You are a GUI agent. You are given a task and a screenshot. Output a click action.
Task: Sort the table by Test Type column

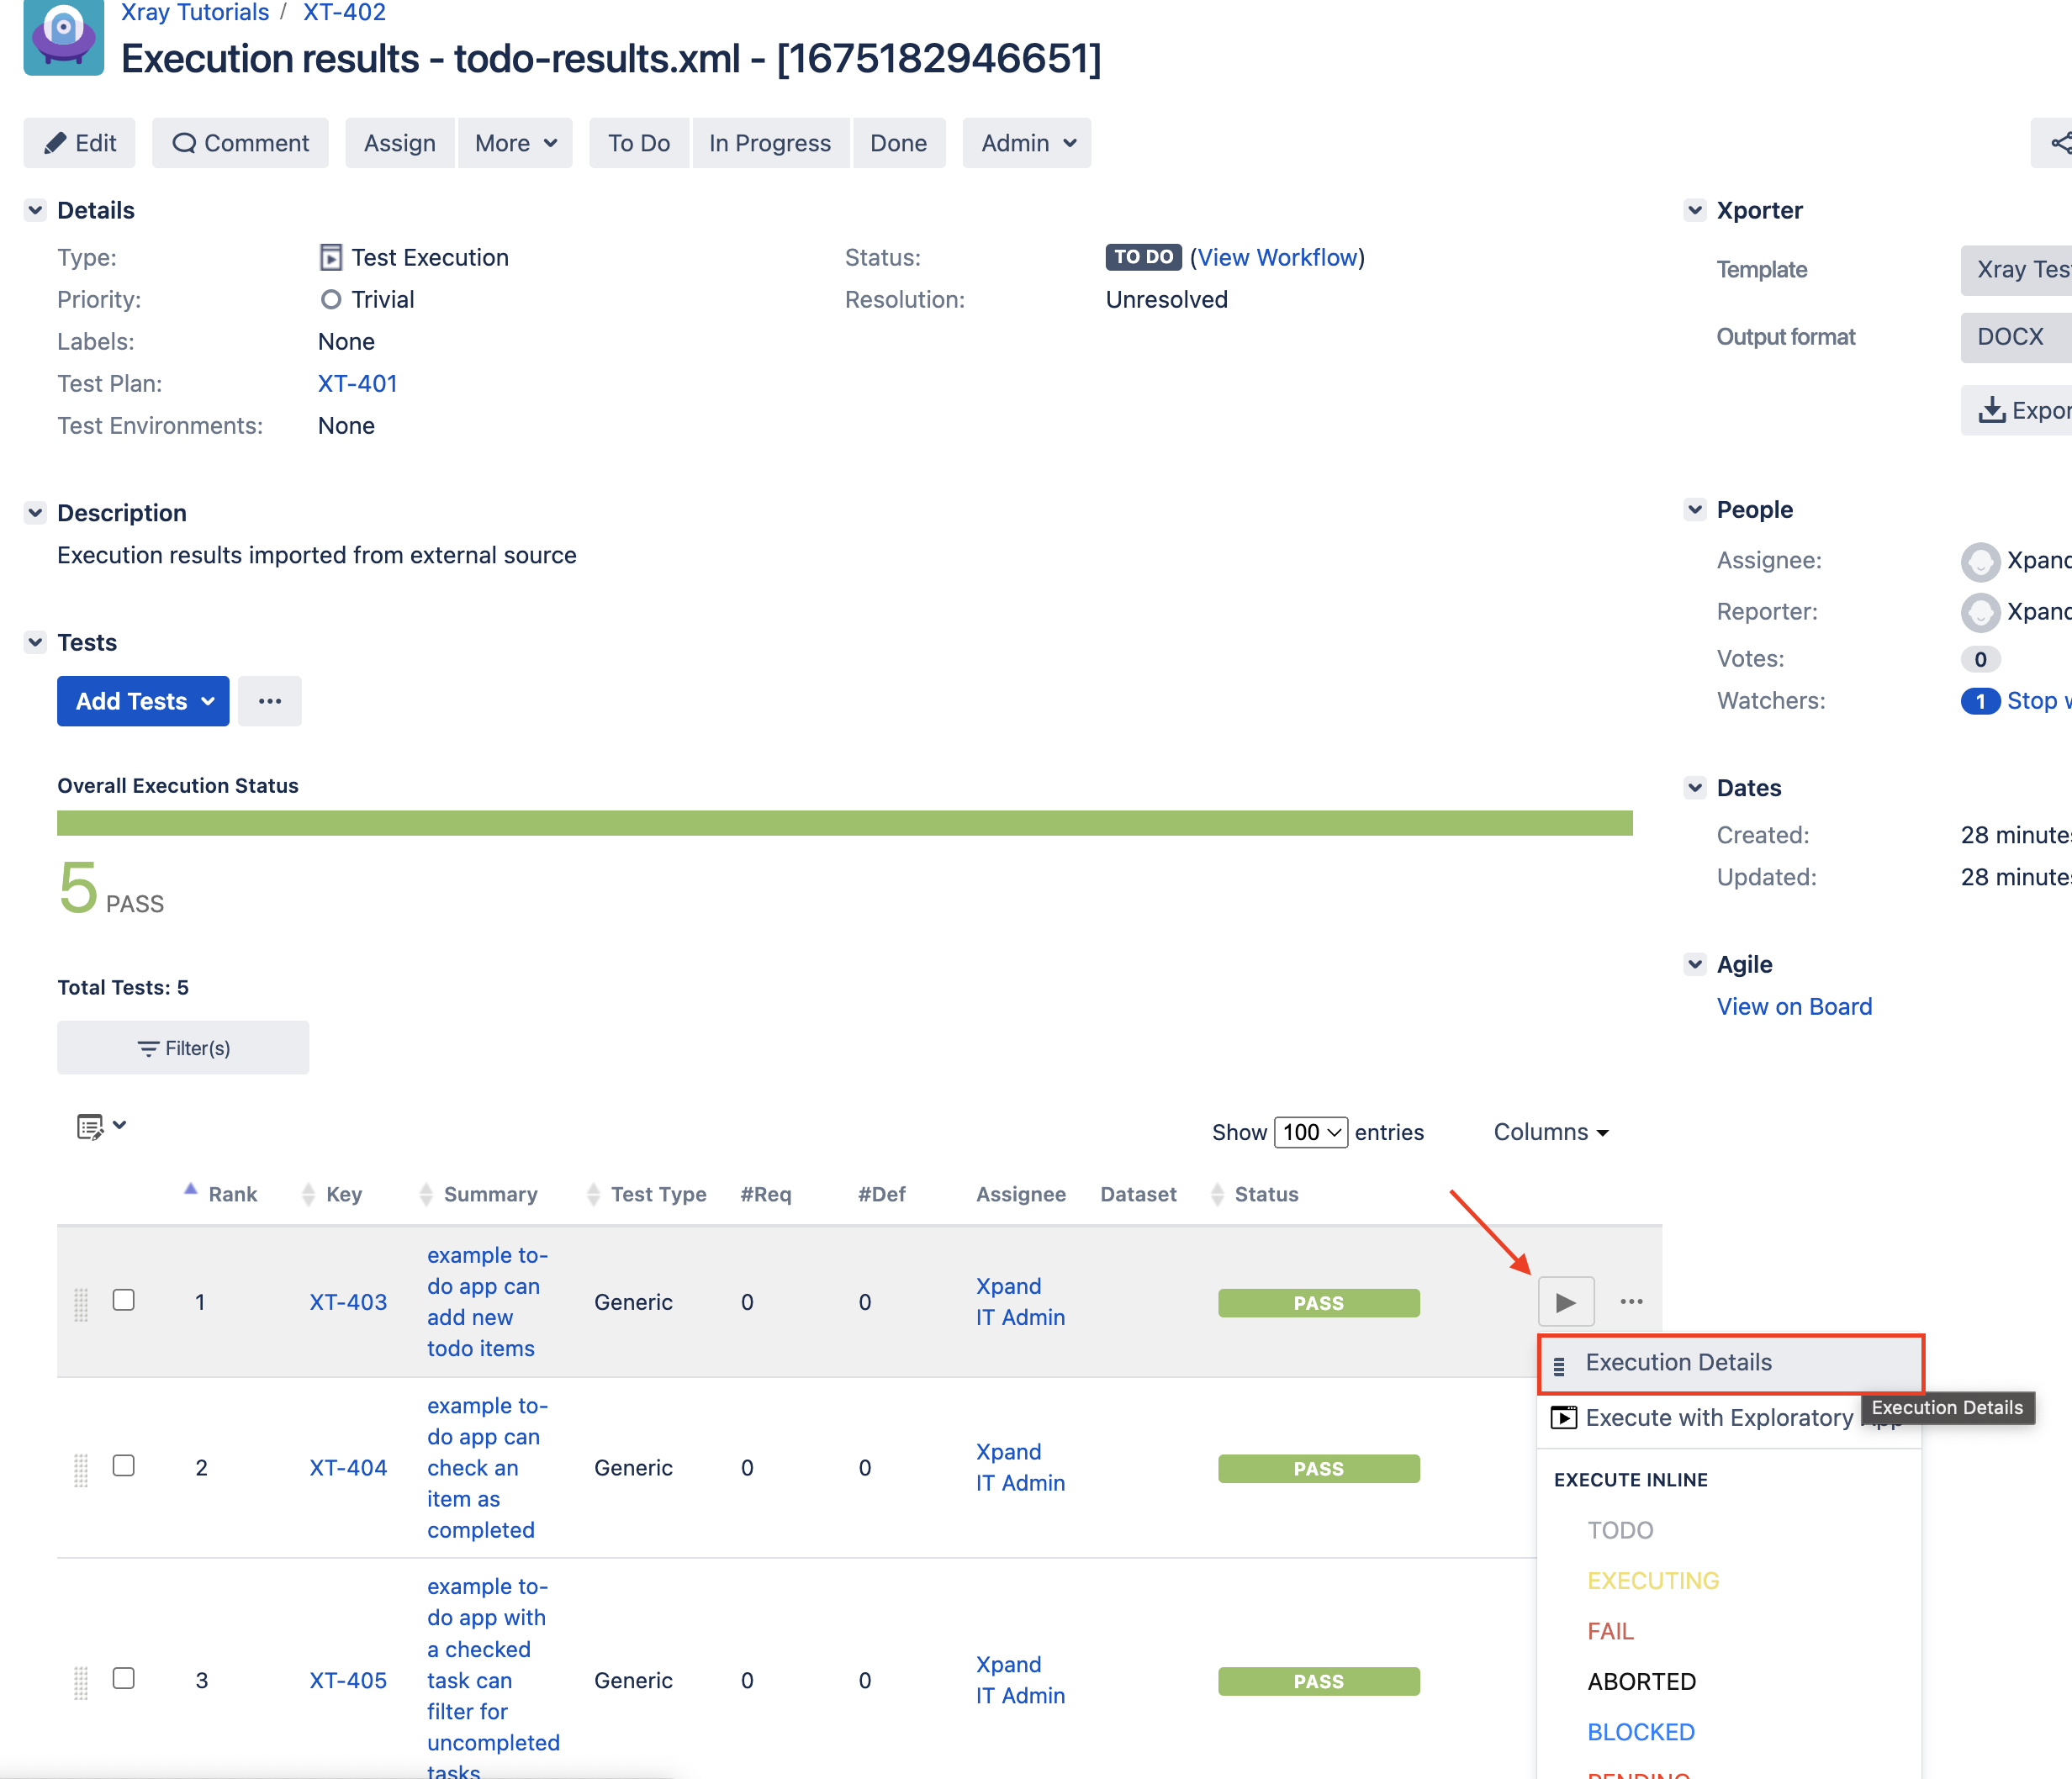click(x=647, y=1194)
